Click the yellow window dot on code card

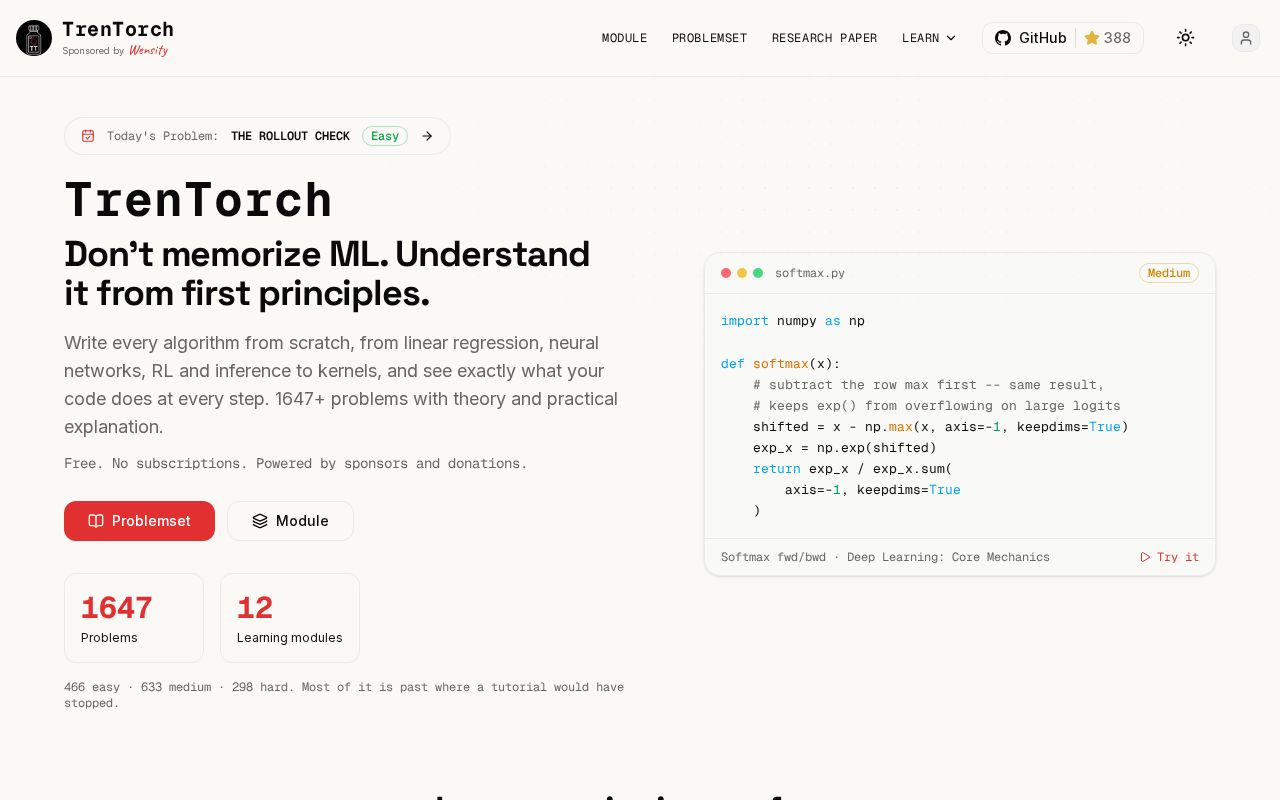coord(742,273)
